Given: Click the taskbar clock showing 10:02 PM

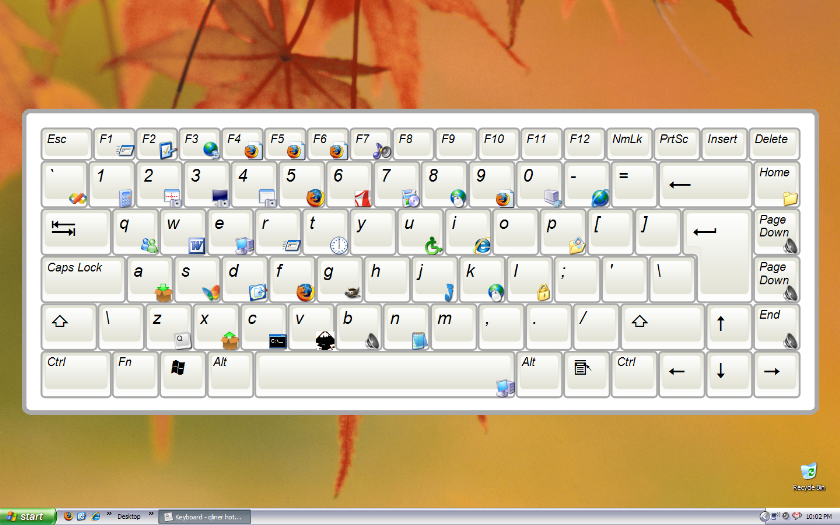Looking at the screenshot, I should point(819,517).
